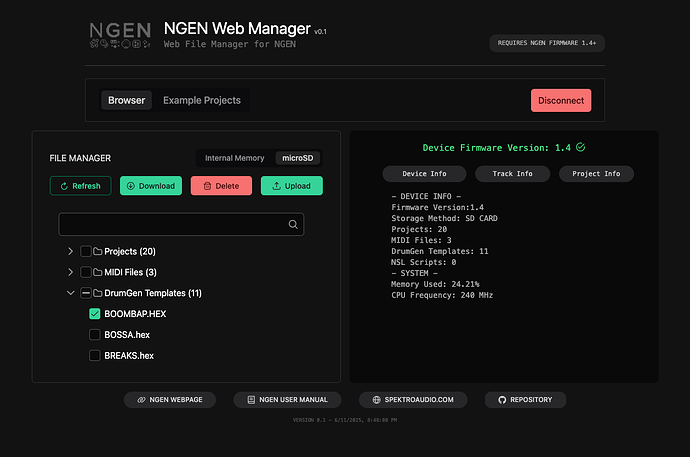Tick the BREAKS.hex checkbox
This screenshot has width=690, height=457.
(x=95, y=356)
